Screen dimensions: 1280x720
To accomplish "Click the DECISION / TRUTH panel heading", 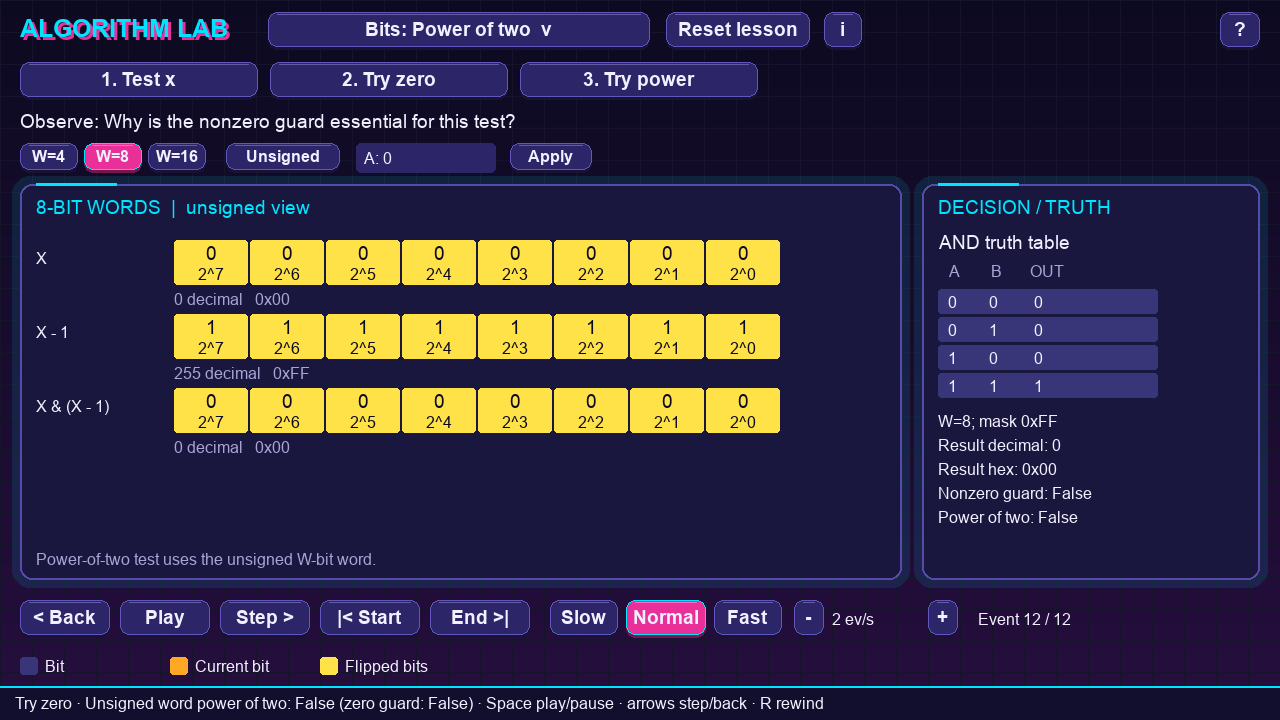I will [x=1024, y=208].
